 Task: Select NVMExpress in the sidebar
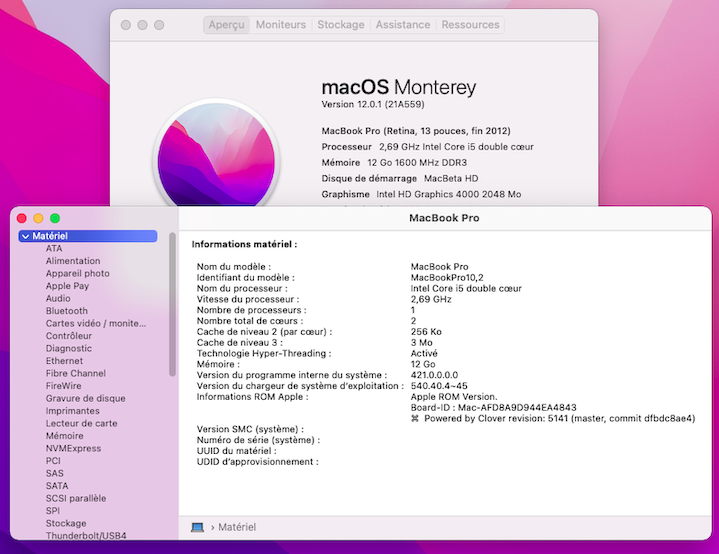click(x=73, y=449)
